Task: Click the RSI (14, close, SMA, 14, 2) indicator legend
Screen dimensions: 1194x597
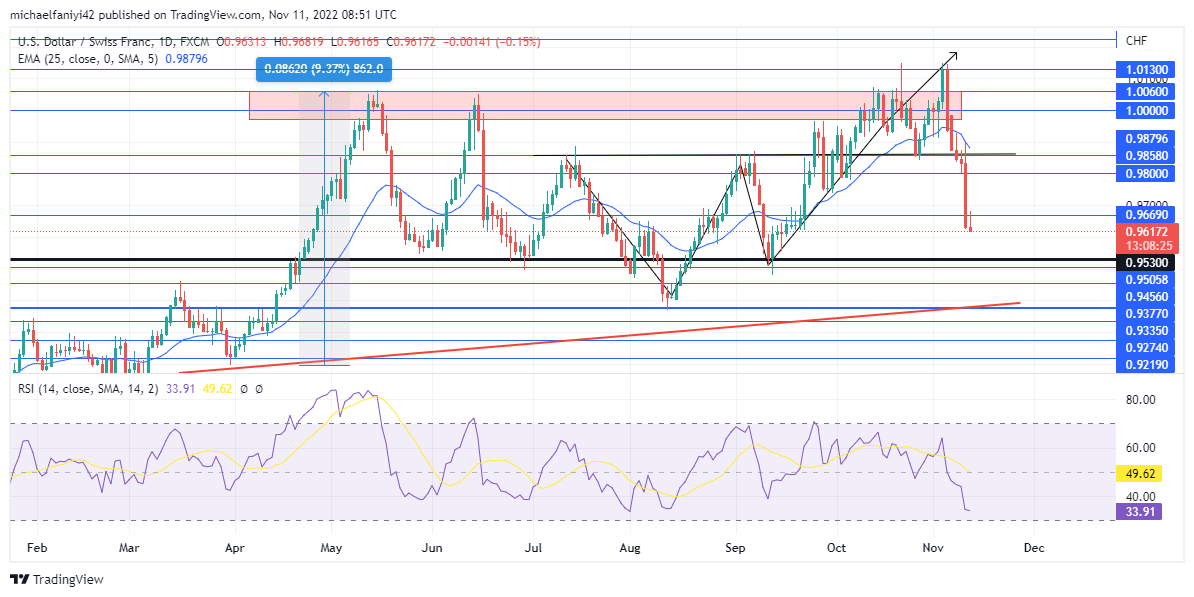Action: tap(88, 388)
